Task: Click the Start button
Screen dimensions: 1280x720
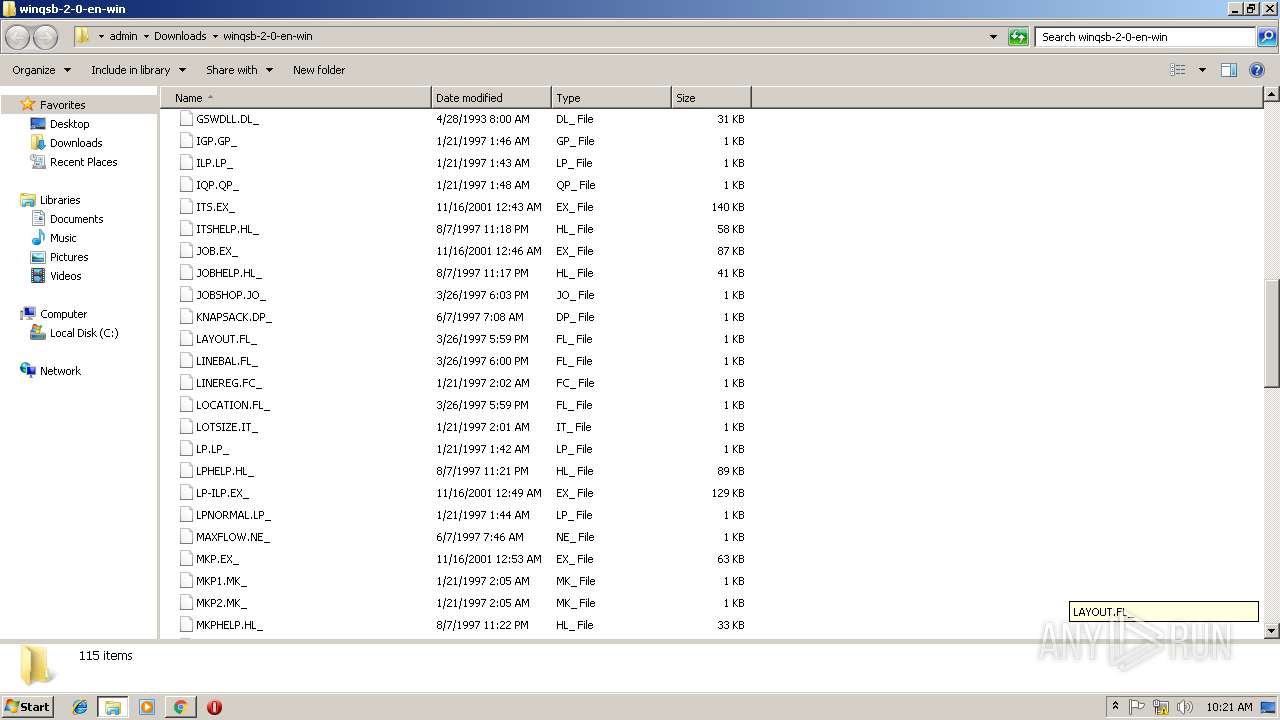Action: (x=27, y=707)
